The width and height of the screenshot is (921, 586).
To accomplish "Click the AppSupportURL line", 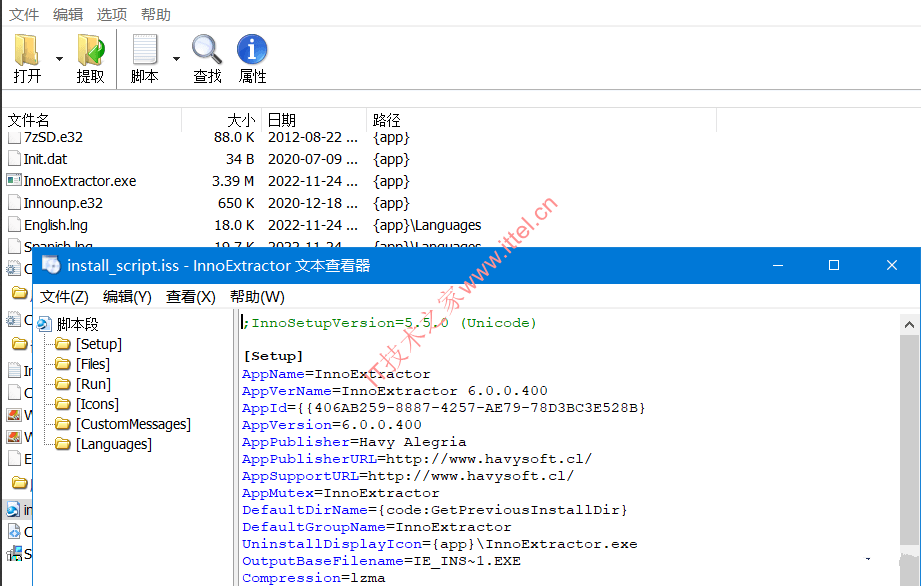I will (408, 476).
